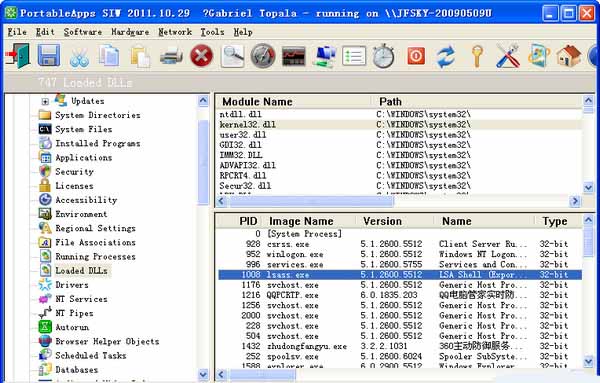600x383 pixels.
Task: Select the ADVAPI32.dll module row
Action: point(399,166)
